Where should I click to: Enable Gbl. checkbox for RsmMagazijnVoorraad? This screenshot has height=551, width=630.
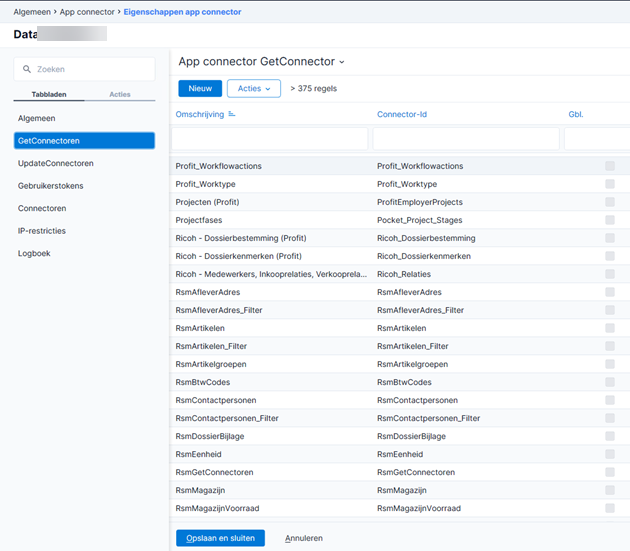pyautogui.click(x=610, y=508)
